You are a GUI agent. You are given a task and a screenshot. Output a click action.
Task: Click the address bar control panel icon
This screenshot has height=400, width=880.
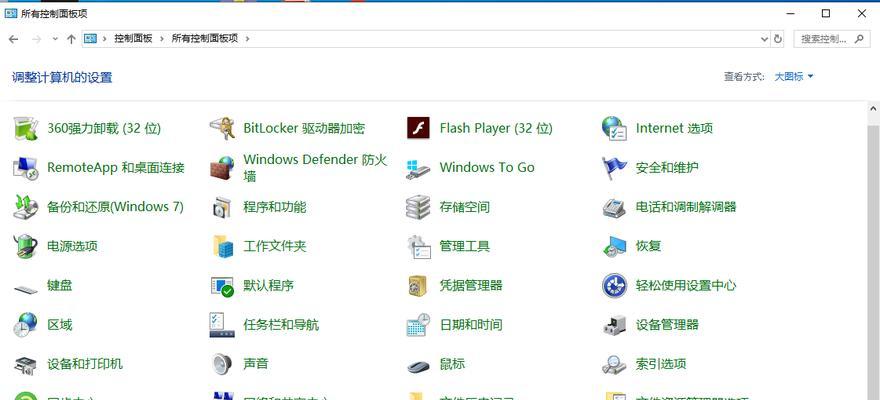(90, 39)
